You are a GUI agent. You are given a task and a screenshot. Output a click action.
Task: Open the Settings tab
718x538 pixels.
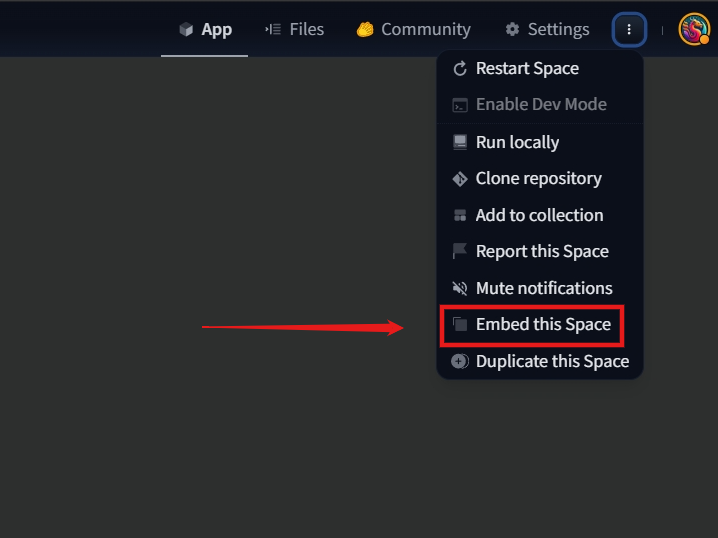coord(547,30)
